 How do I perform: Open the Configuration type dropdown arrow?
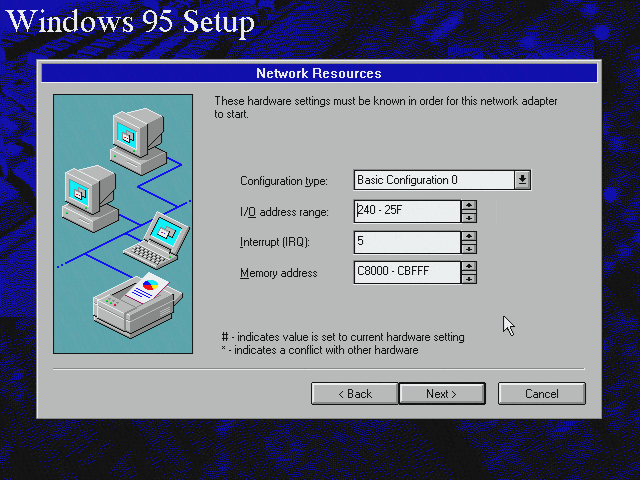[x=522, y=180]
